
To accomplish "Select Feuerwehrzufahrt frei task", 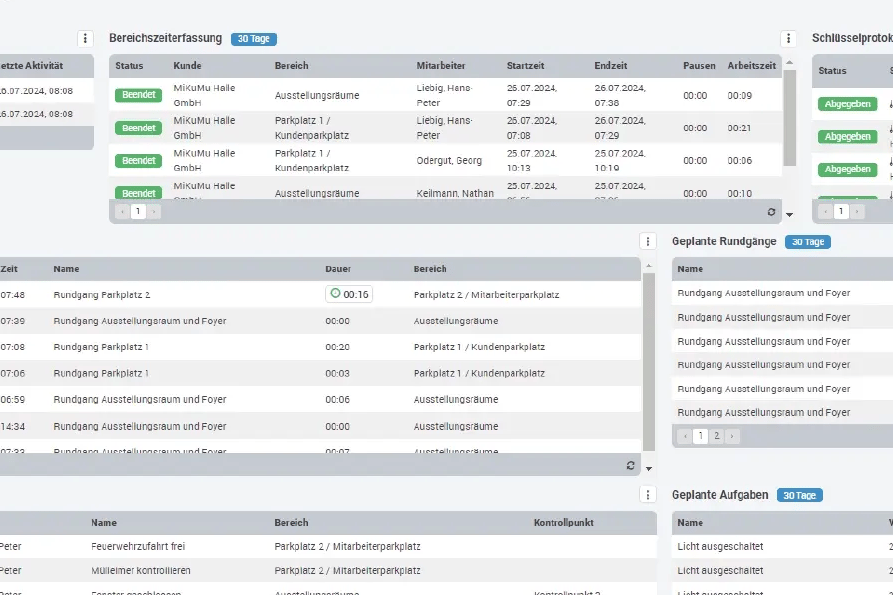I will tap(138, 546).
